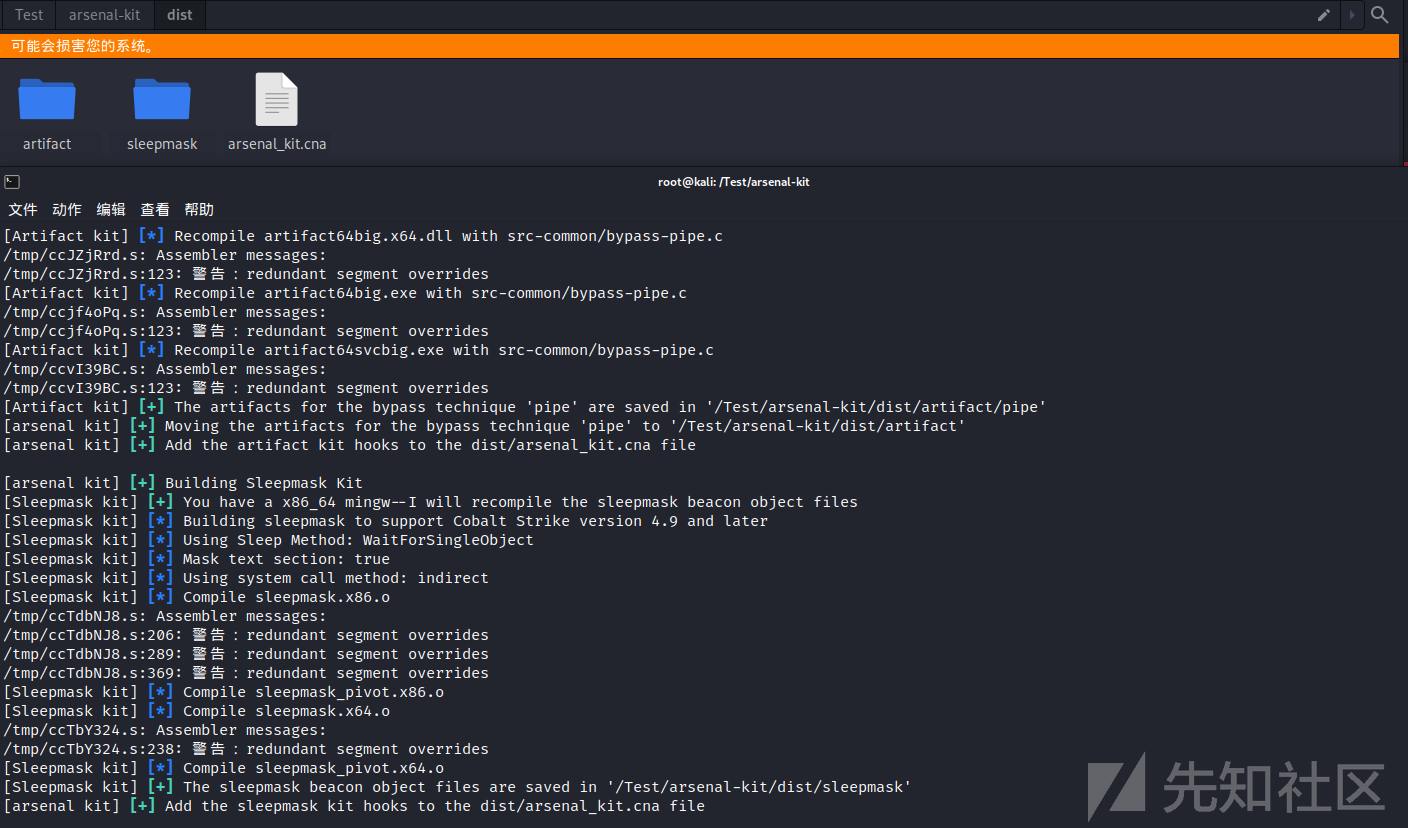Click the line /tmp/ccTbY324.s:238 warning
The height and width of the screenshot is (828, 1408).
[246, 749]
